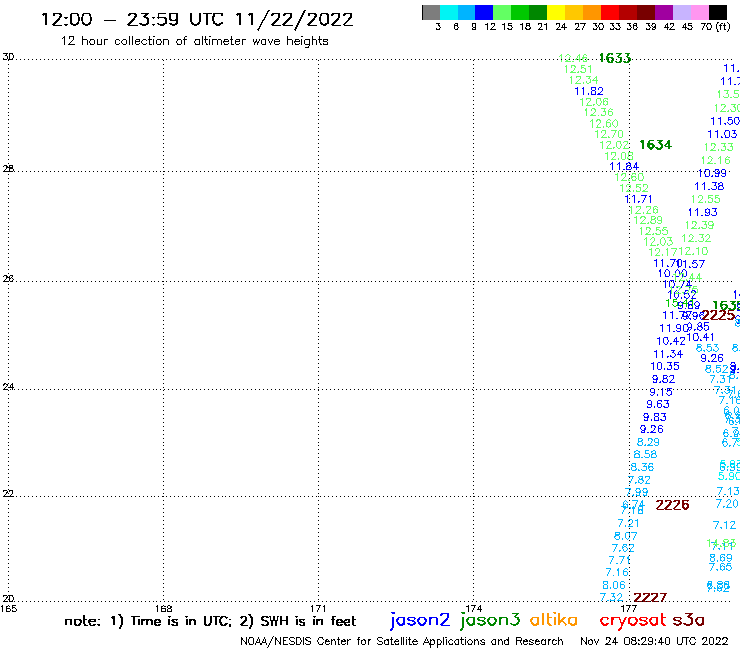Click the longitude 168 axis label
This screenshot has width=740, height=650.
tap(163, 608)
